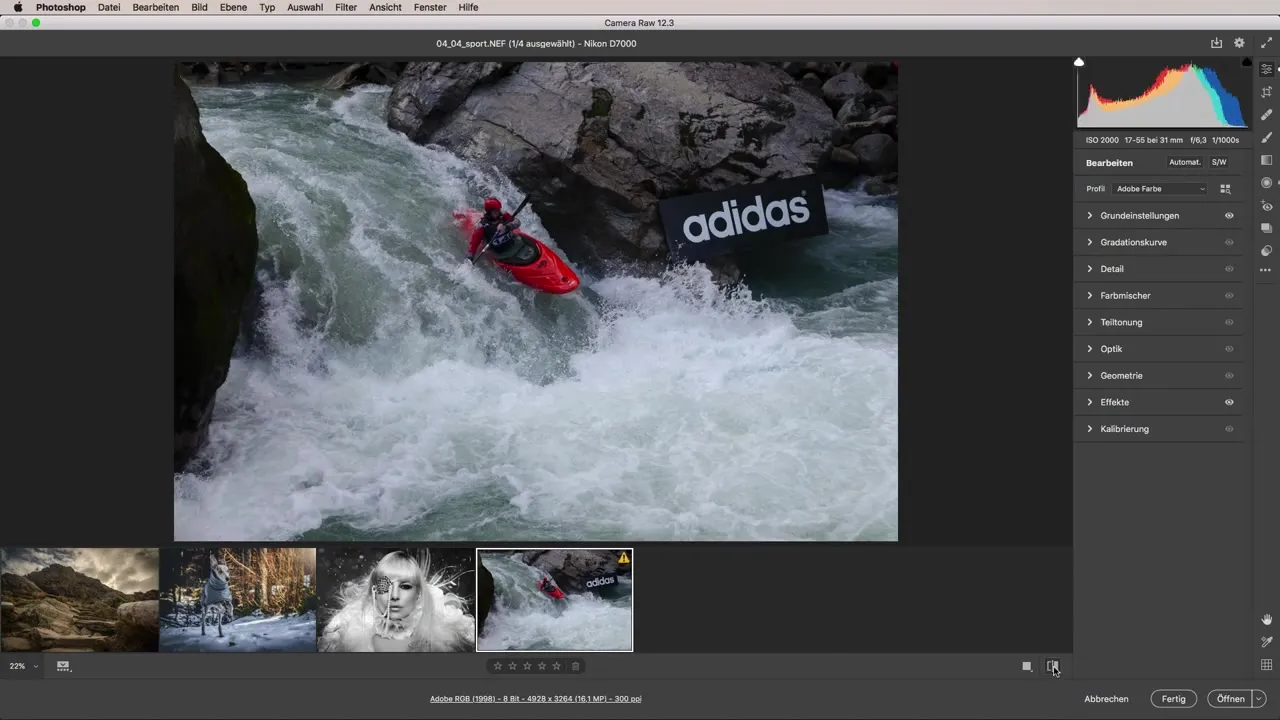Open the Ansicht menu
This screenshot has width=1280, height=720.
coord(385,7)
